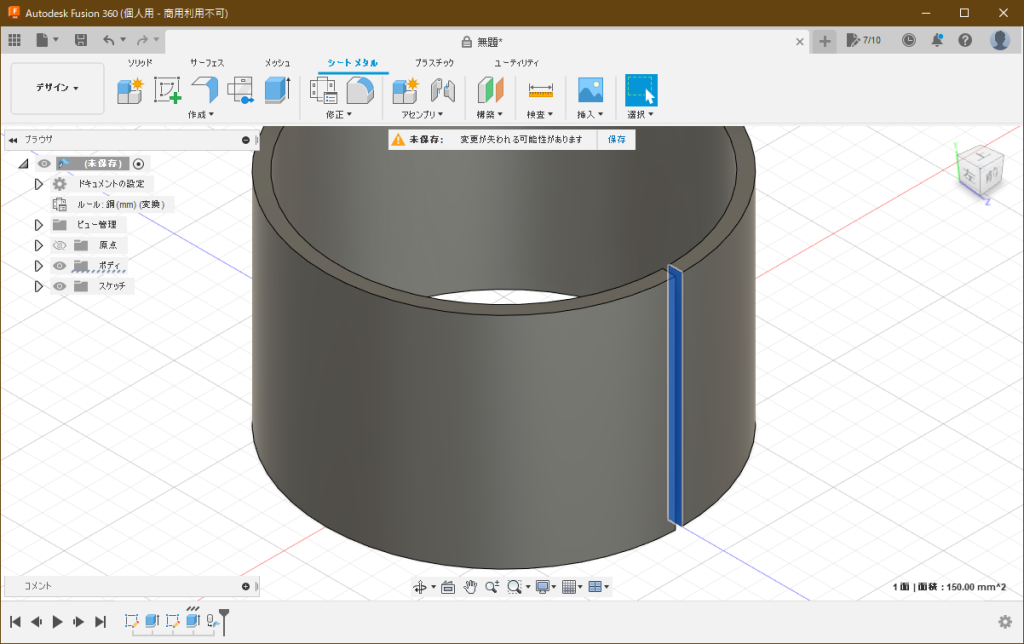Switch to the メッシュ tab

click(x=277, y=63)
